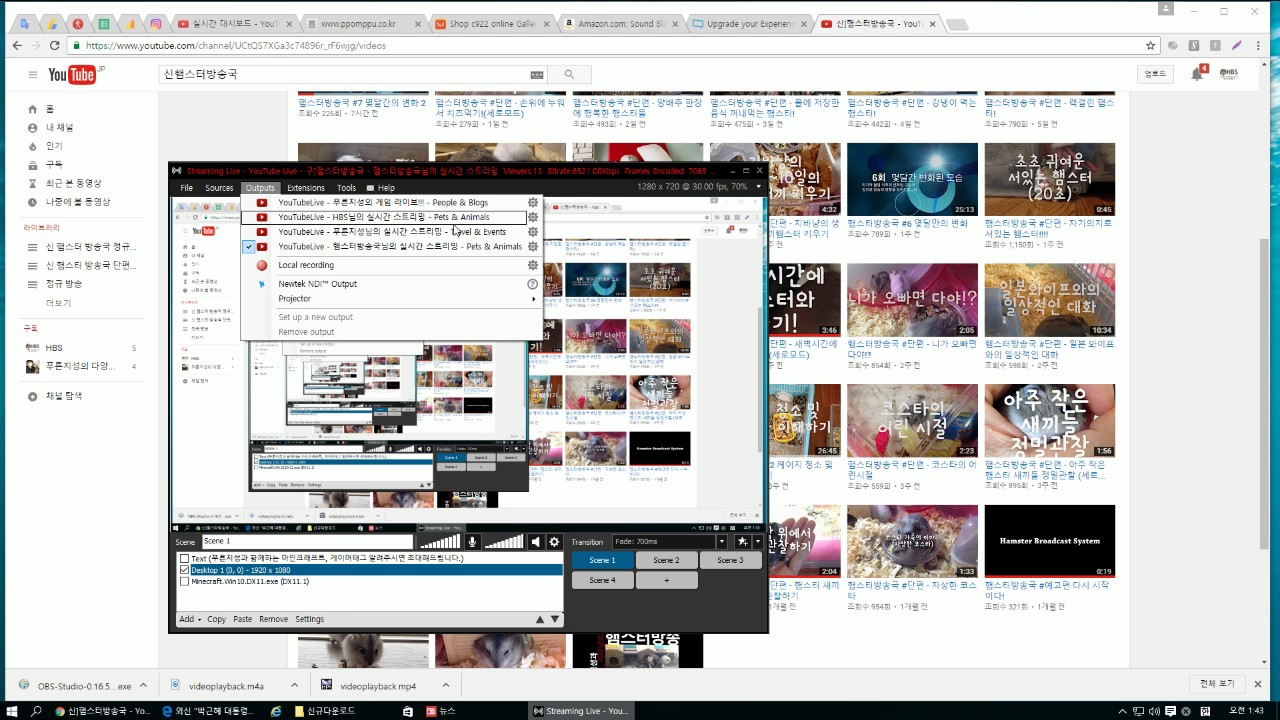
Task: Open options for videoplayback.m4a download
Action: point(295,686)
